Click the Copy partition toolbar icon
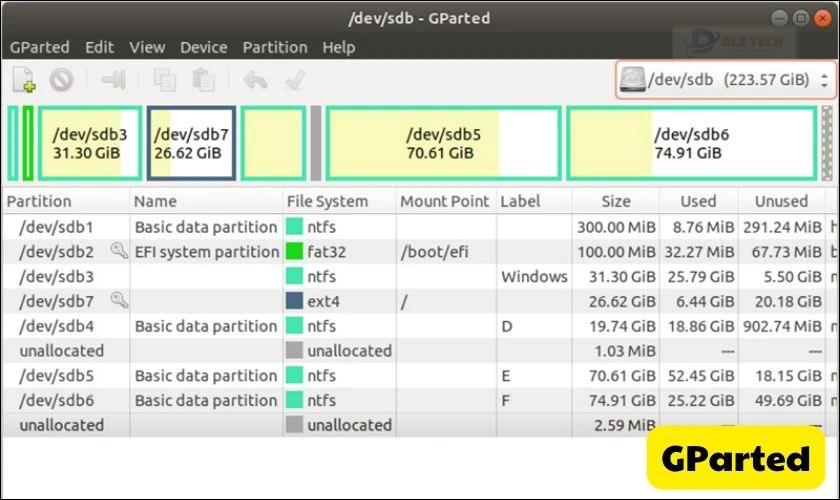This screenshot has height=500, width=840. [164, 80]
